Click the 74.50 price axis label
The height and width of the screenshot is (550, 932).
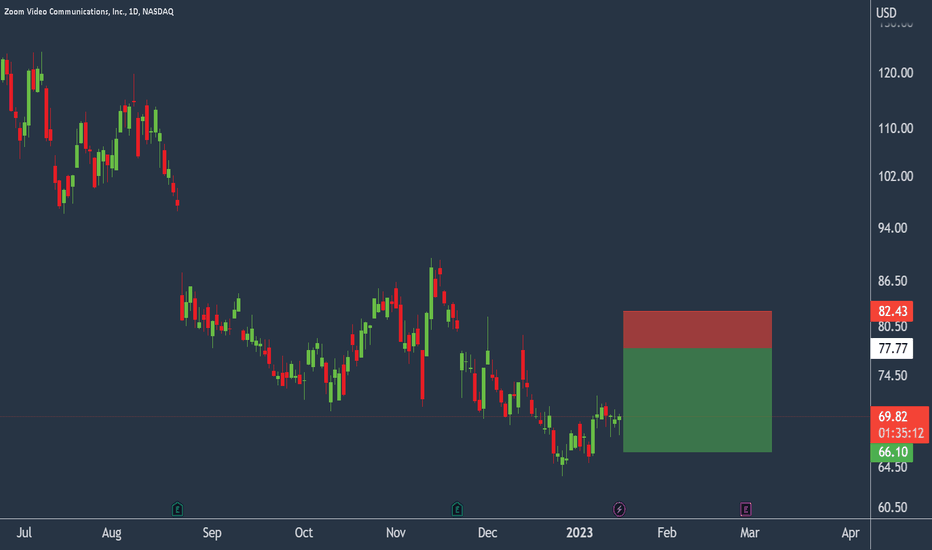pyautogui.click(x=892, y=376)
